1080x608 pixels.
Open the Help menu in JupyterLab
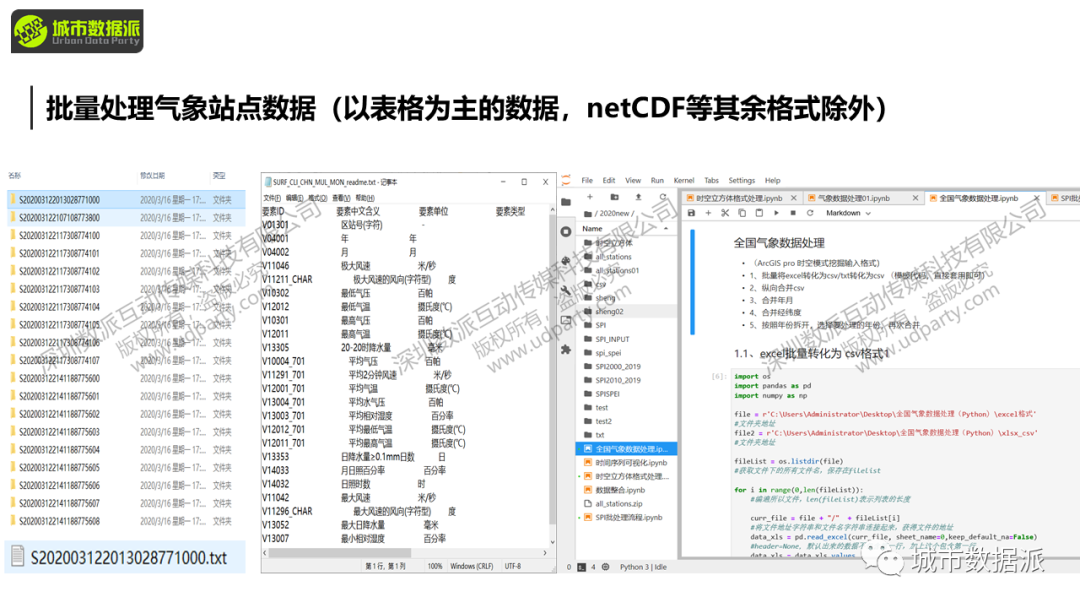[x=773, y=180]
